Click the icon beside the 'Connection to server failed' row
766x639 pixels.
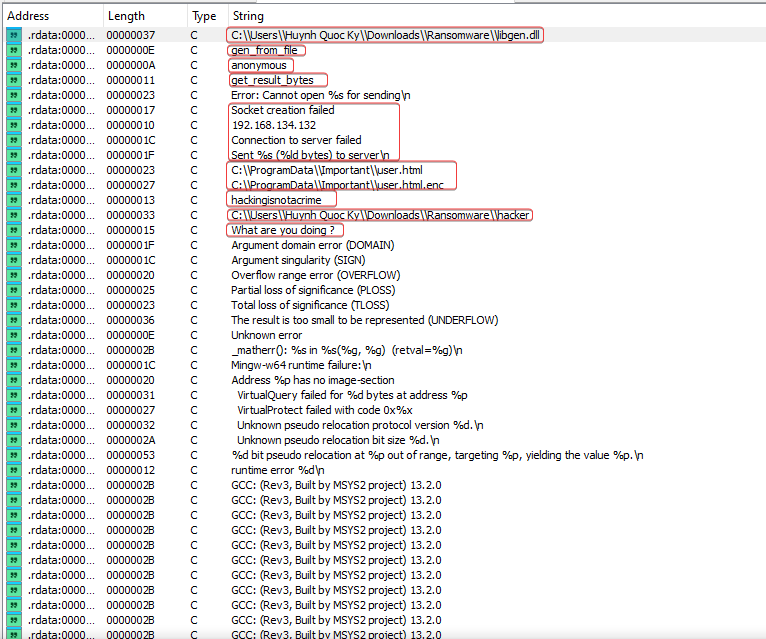14,140
